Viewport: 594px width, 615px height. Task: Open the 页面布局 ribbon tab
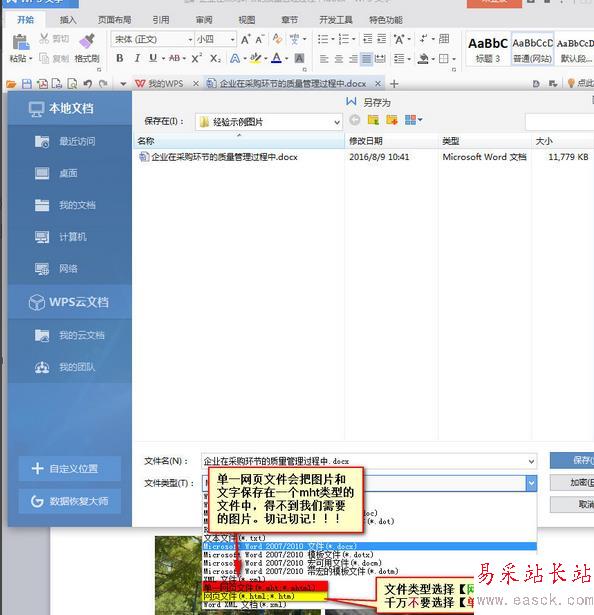(114, 20)
